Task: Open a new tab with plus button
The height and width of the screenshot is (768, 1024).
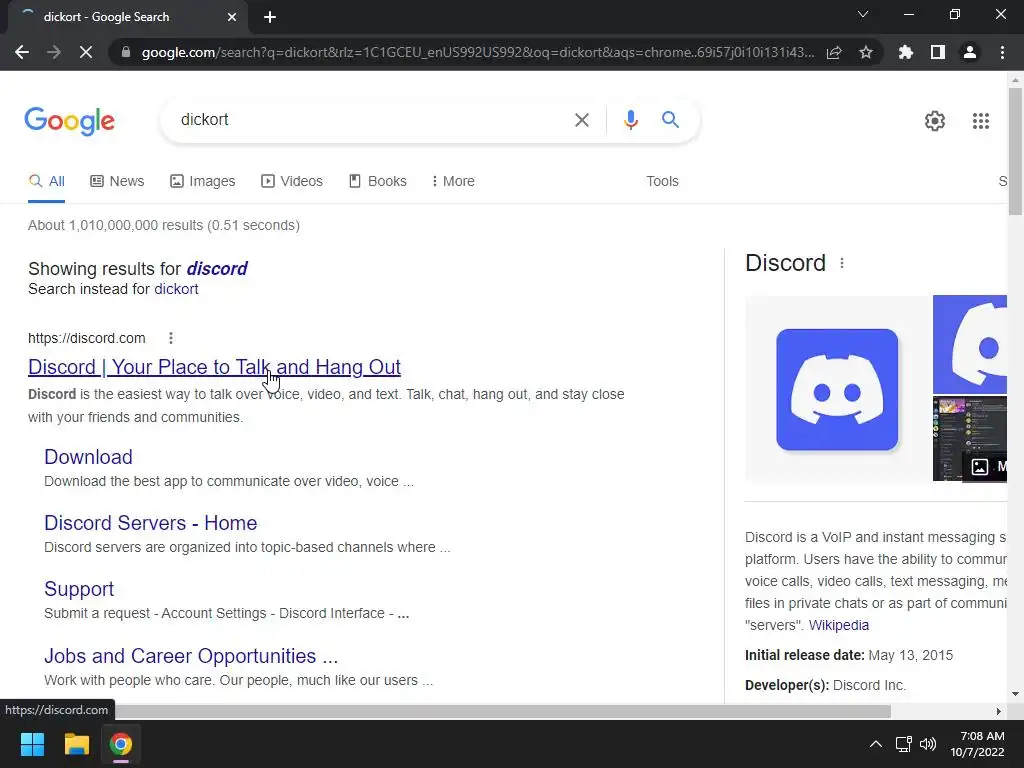Action: [270, 17]
